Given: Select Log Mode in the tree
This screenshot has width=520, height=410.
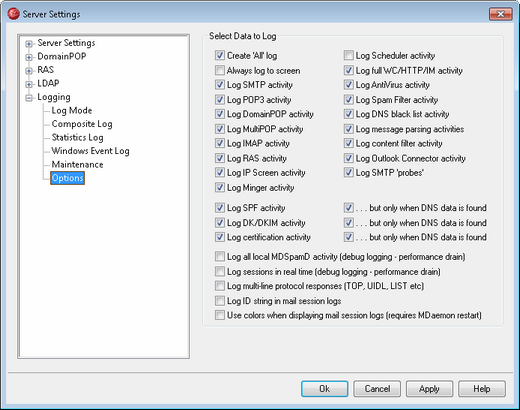Looking at the screenshot, I should tap(72, 110).
